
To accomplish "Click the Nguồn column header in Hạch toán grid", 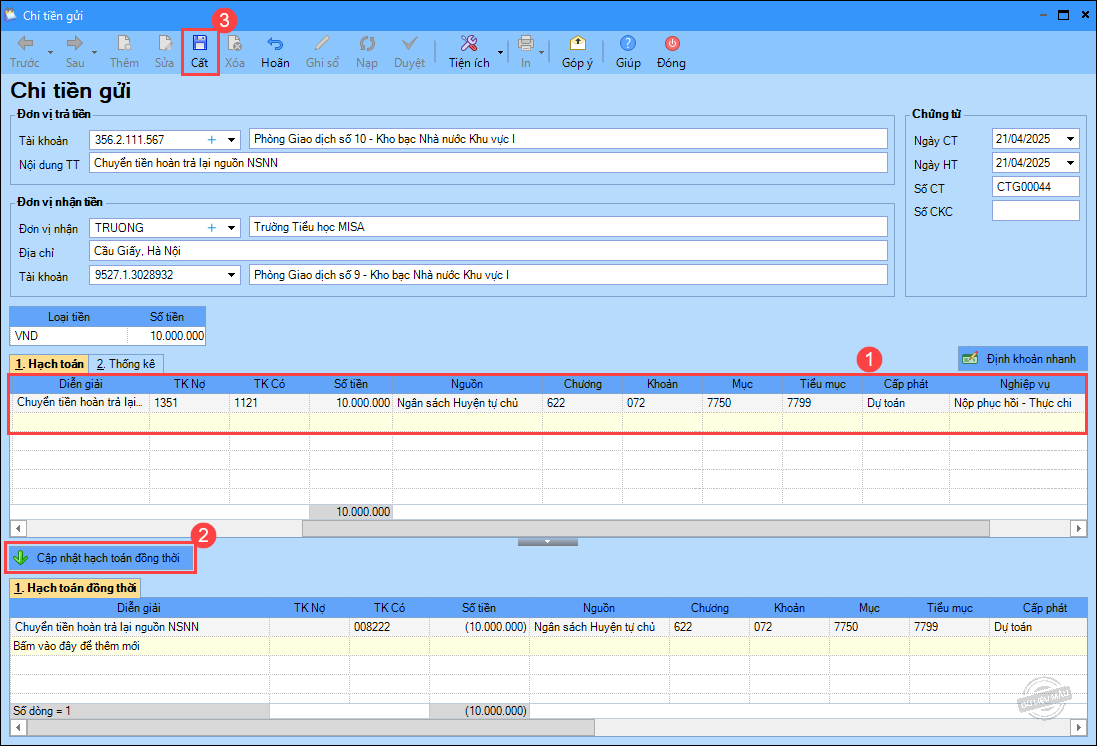I will click(x=467, y=384).
